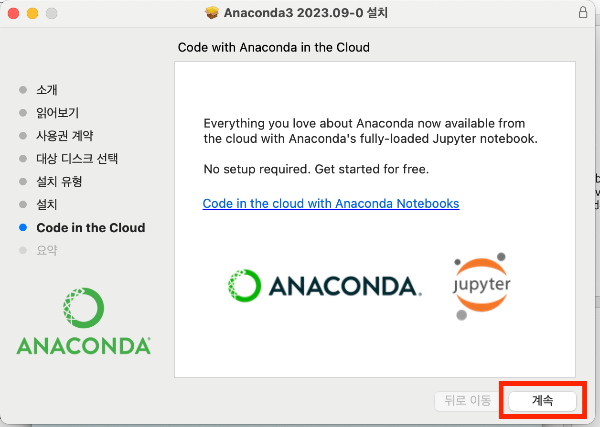Screen dimensions: 600x427
Task: Minimize the installer with the yellow button
Action: click(x=33, y=13)
